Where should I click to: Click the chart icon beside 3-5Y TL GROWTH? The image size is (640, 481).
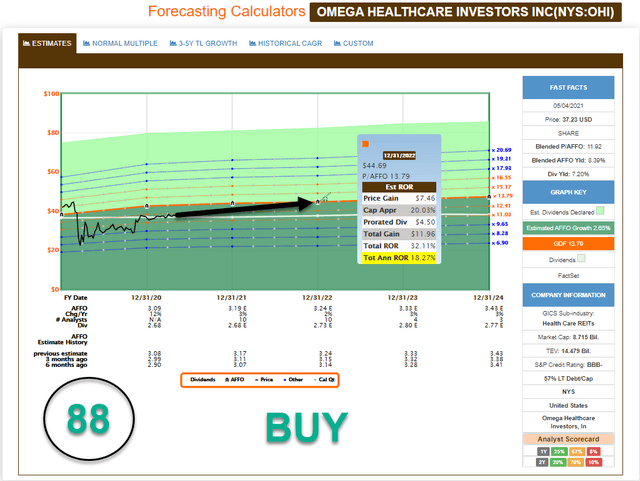click(173, 43)
